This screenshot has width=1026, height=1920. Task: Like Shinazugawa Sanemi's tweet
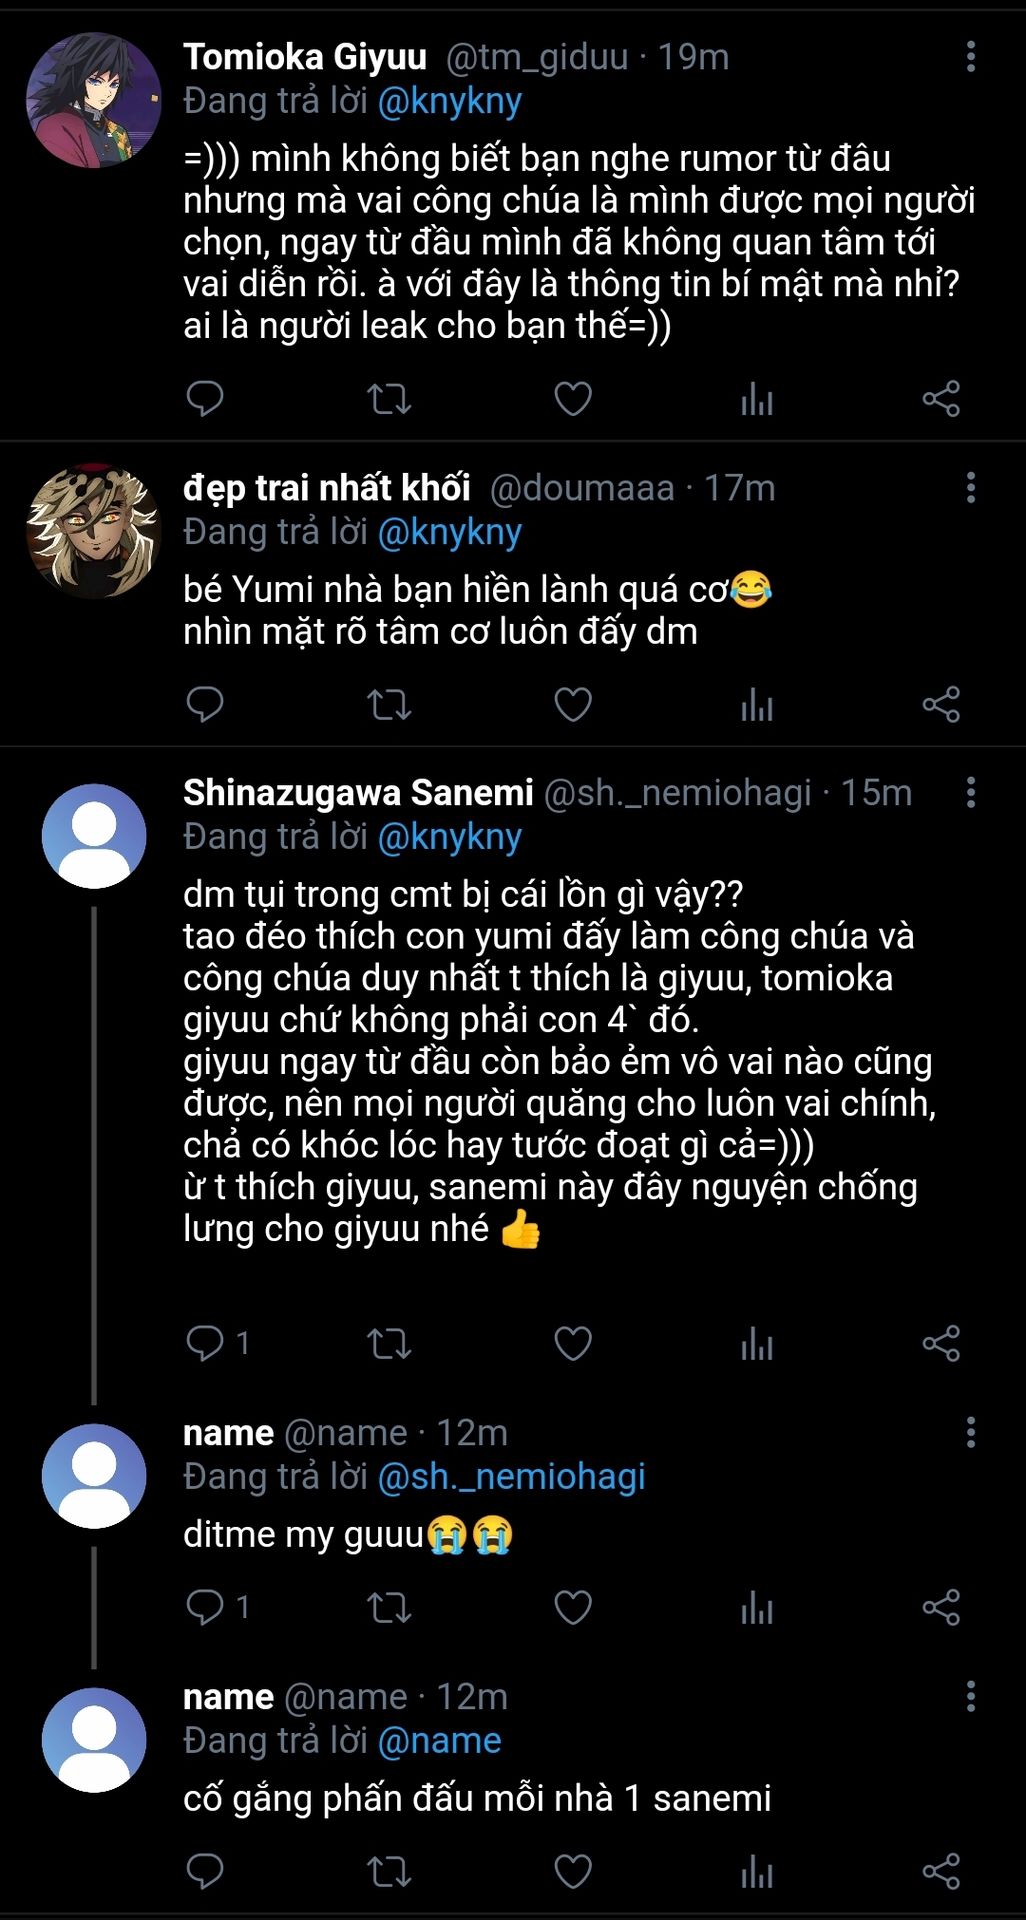(573, 1343)
